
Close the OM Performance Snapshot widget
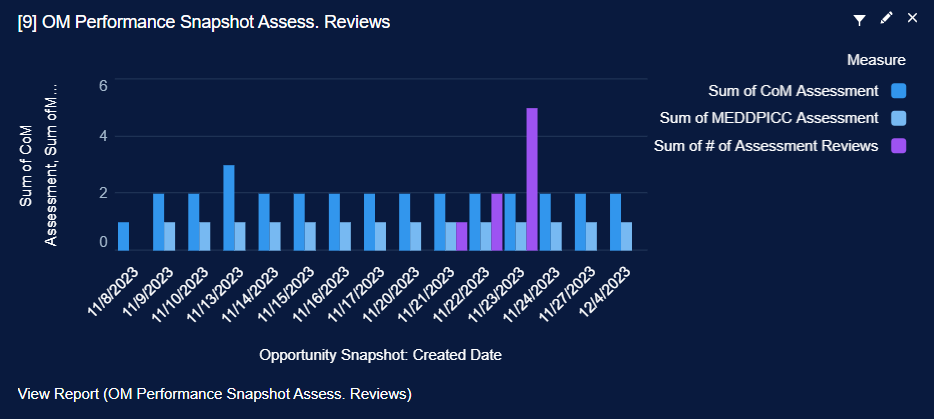click(912, 19)
